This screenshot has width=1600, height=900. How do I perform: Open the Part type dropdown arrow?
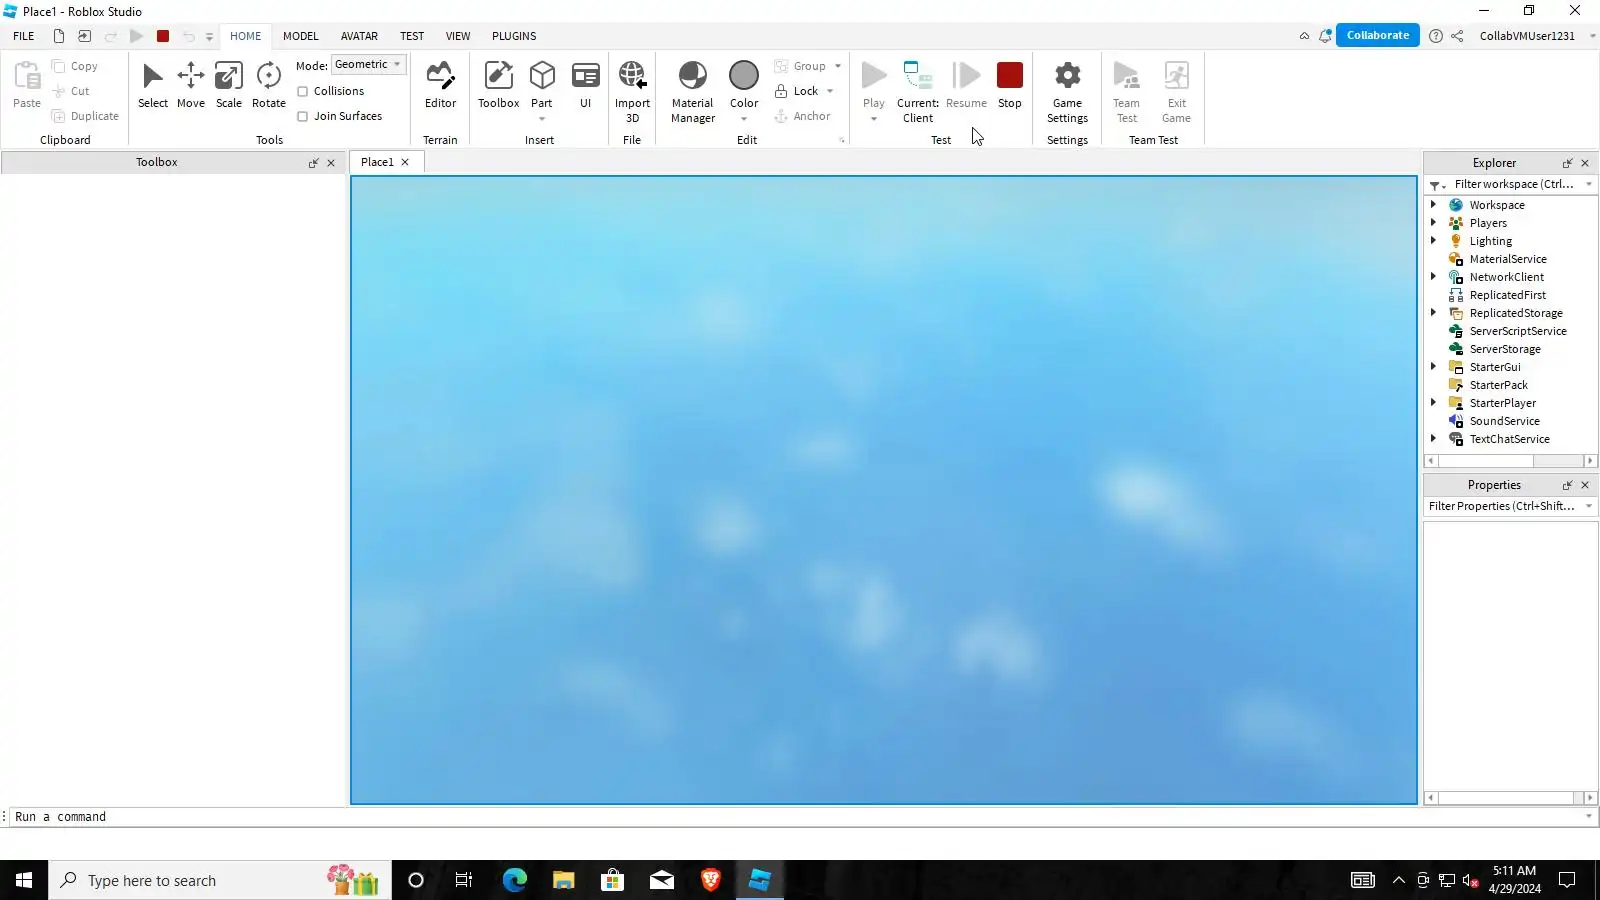(542, 119)
